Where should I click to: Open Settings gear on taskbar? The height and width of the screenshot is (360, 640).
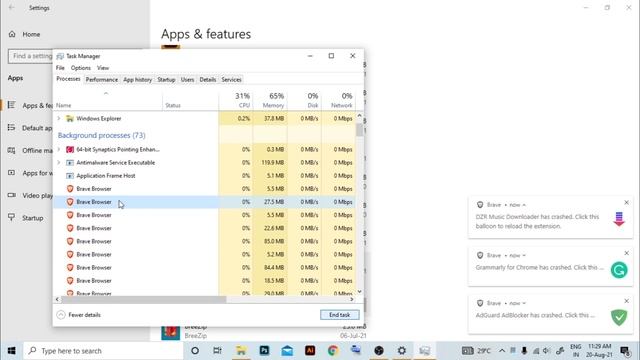pos(402,351)
